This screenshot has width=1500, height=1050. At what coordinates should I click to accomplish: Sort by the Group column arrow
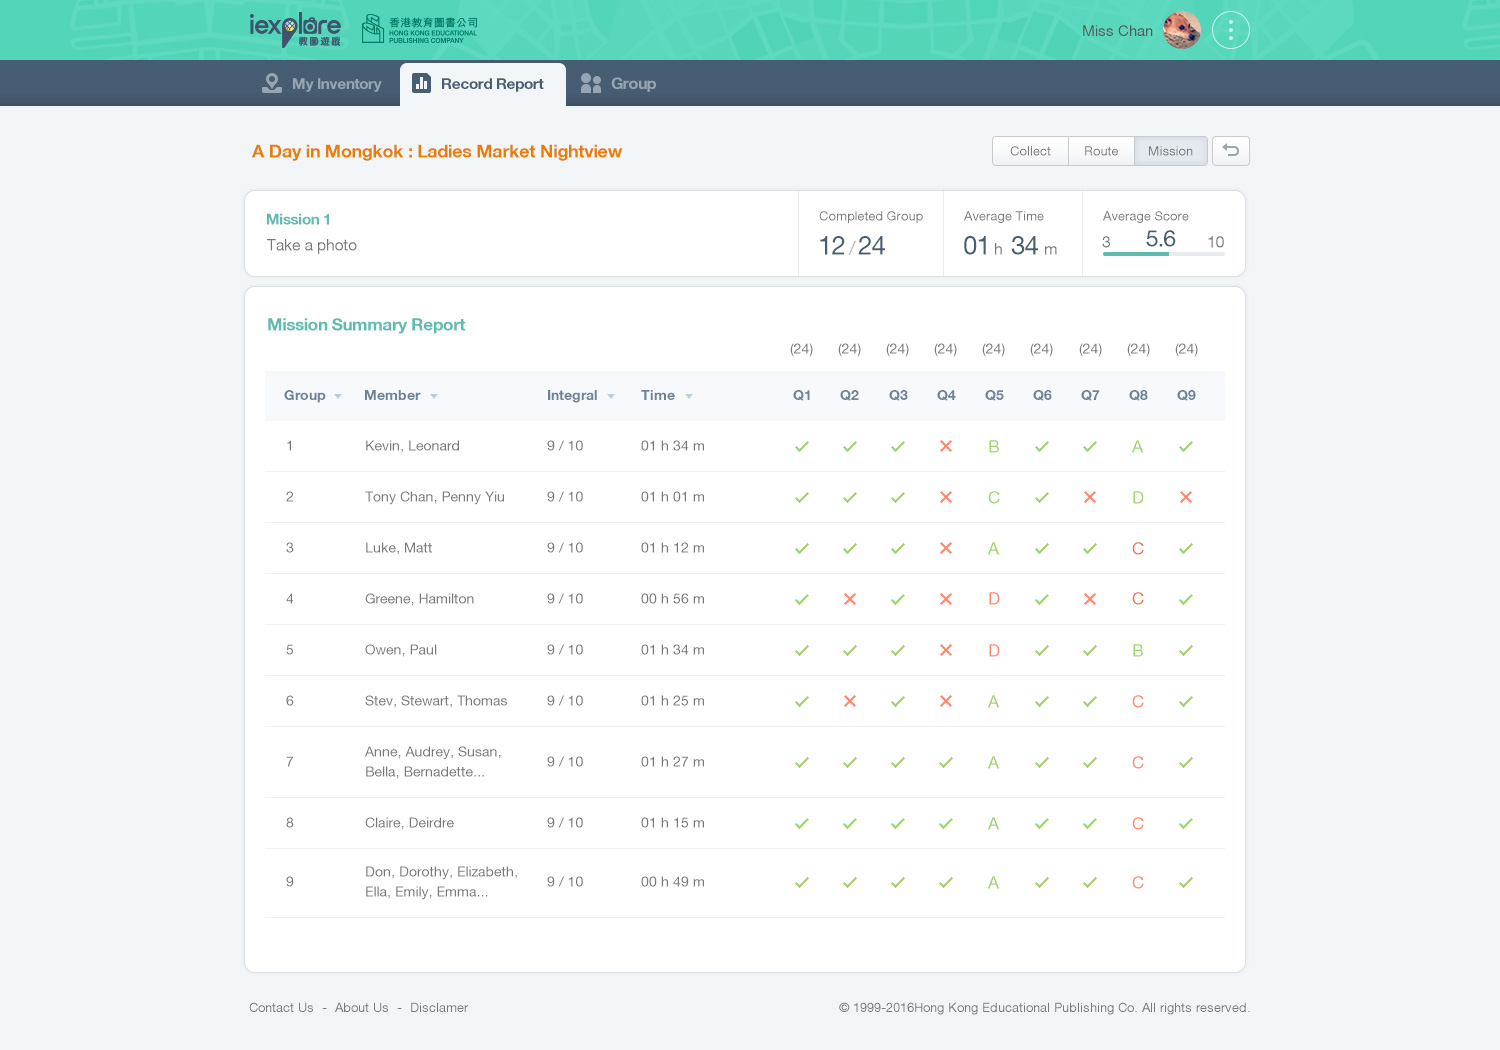point(338,396)
